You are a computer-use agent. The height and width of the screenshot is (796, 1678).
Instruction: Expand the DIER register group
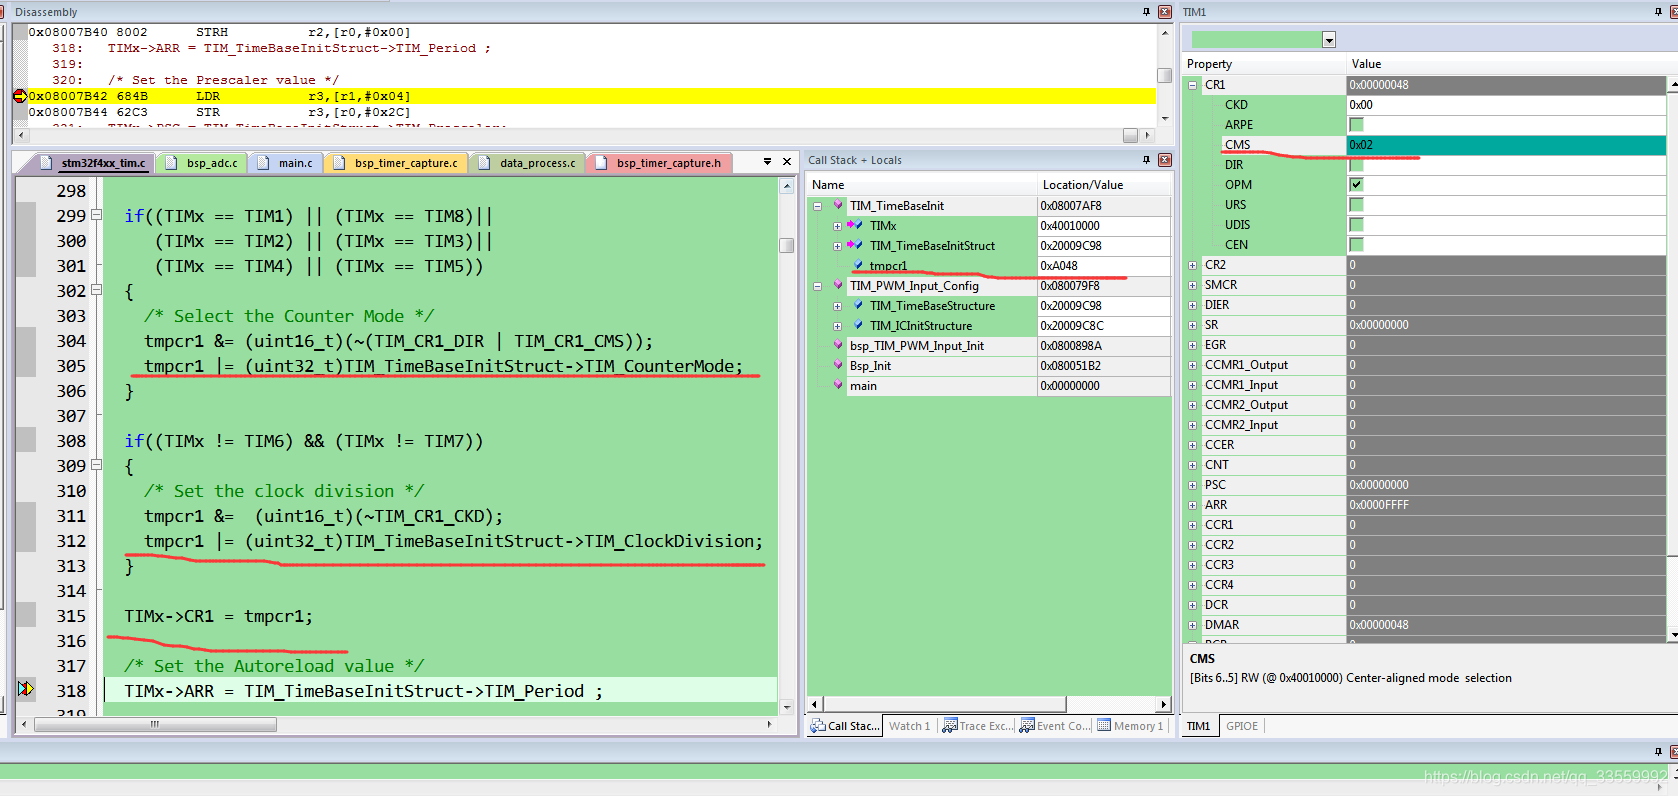pos(1192,305)
